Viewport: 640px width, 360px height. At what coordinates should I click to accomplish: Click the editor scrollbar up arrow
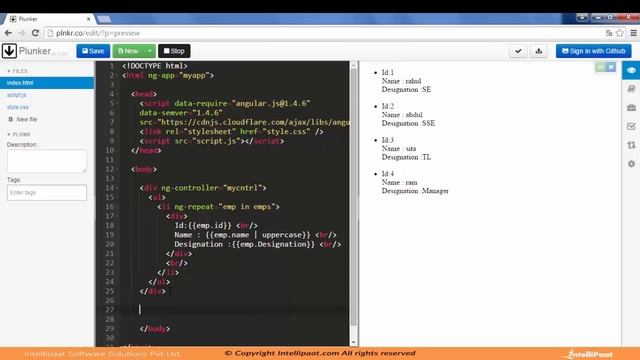(x=354, y=65)
